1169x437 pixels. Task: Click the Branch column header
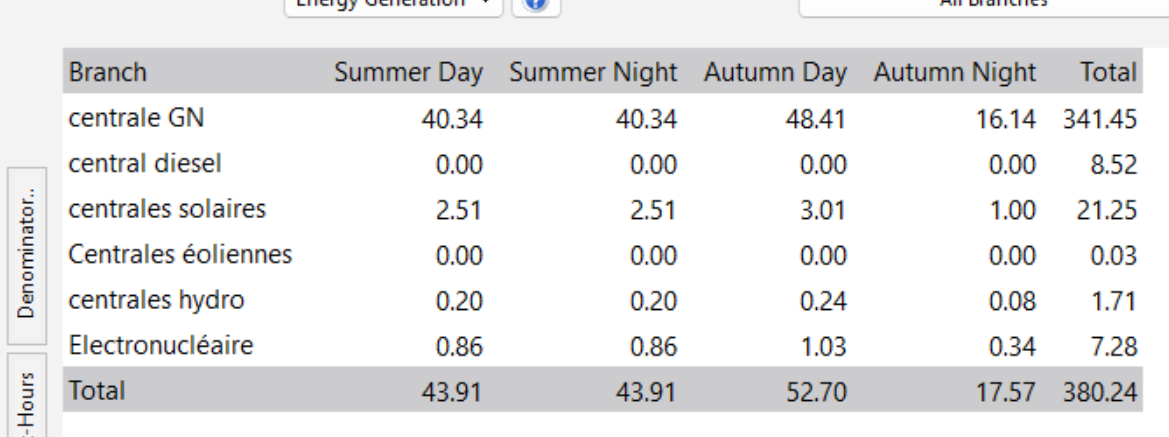pyautogui.click(x=108, y=73)
